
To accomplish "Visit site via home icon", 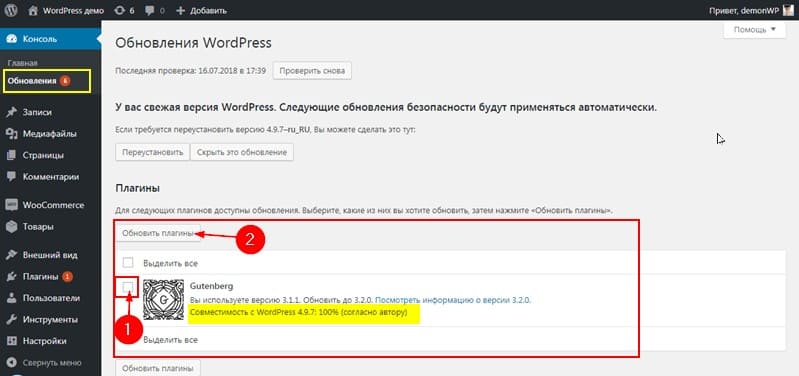I will [x=33, y=10].
